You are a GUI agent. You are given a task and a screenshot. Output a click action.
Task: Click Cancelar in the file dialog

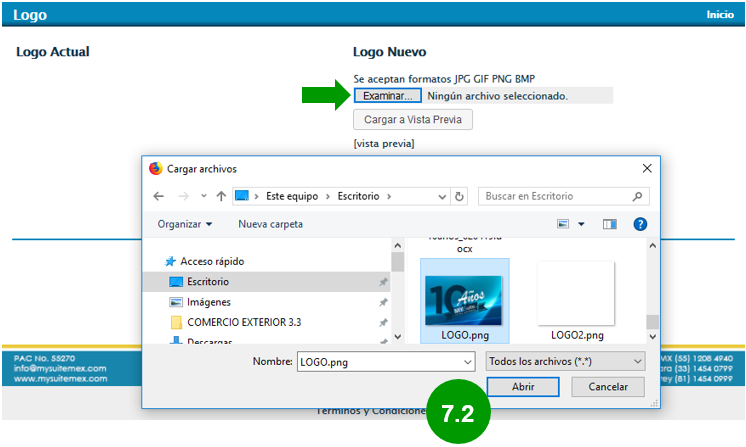tap(608, 387)
